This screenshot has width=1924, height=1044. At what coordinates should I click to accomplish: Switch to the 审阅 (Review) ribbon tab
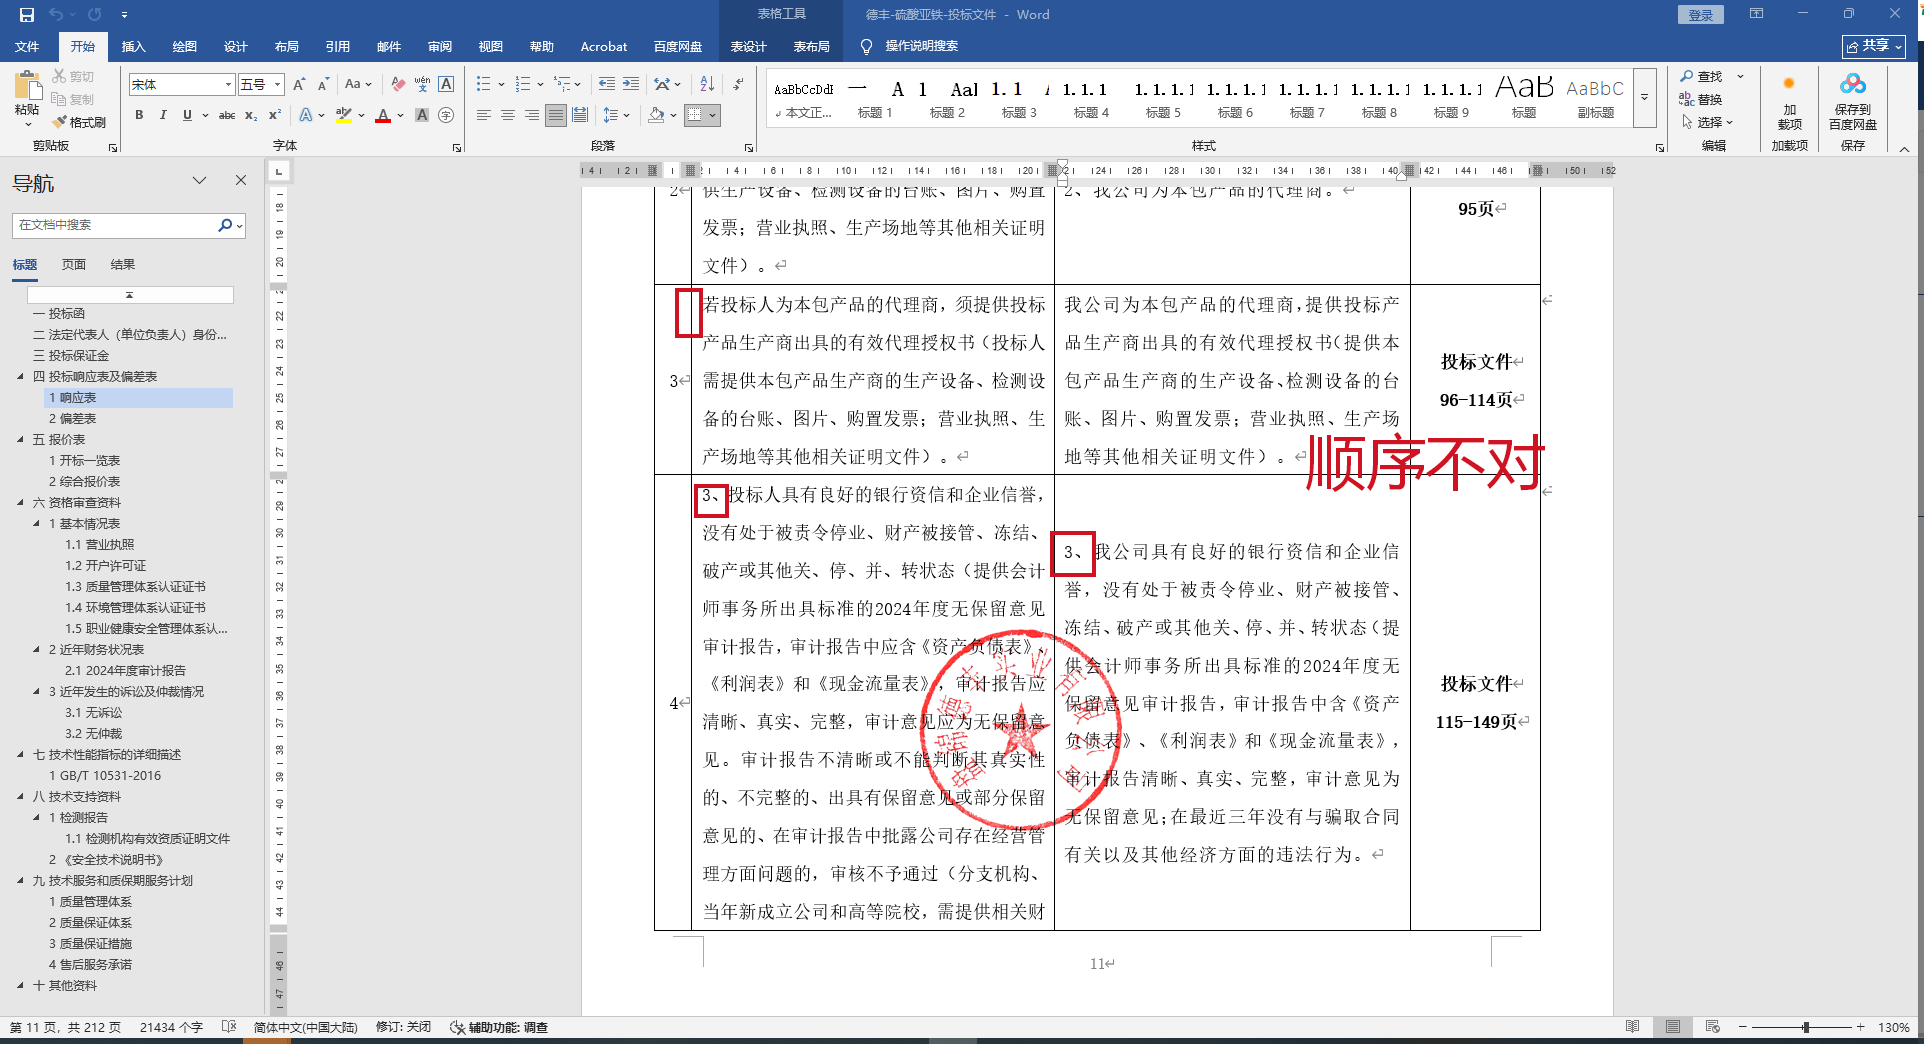(x=440, y=46)
